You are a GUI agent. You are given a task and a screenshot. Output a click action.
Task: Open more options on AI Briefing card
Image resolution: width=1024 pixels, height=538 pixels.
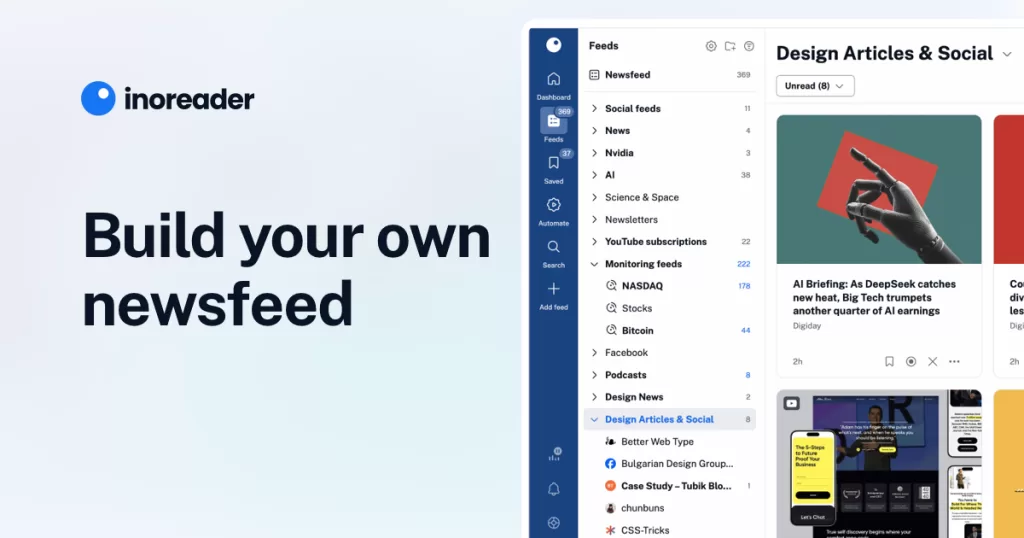(954, 361)
